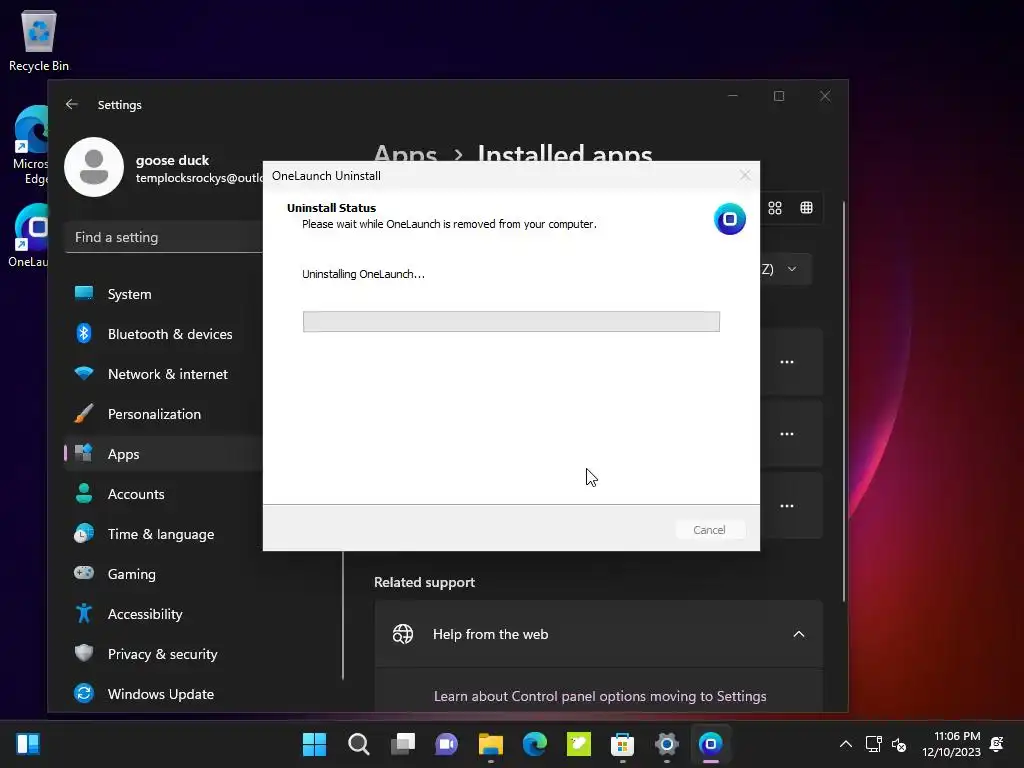Click the Time & language clock icon
The width and height of the screenshot is (1024, 768).
point(84,534)
